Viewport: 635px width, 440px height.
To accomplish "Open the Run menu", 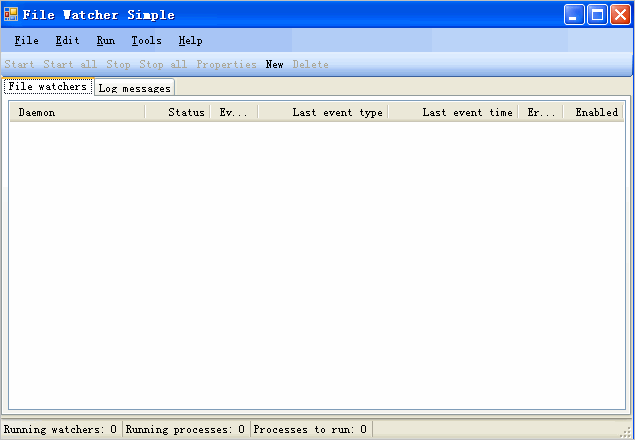I will click(x=106, y=41).
